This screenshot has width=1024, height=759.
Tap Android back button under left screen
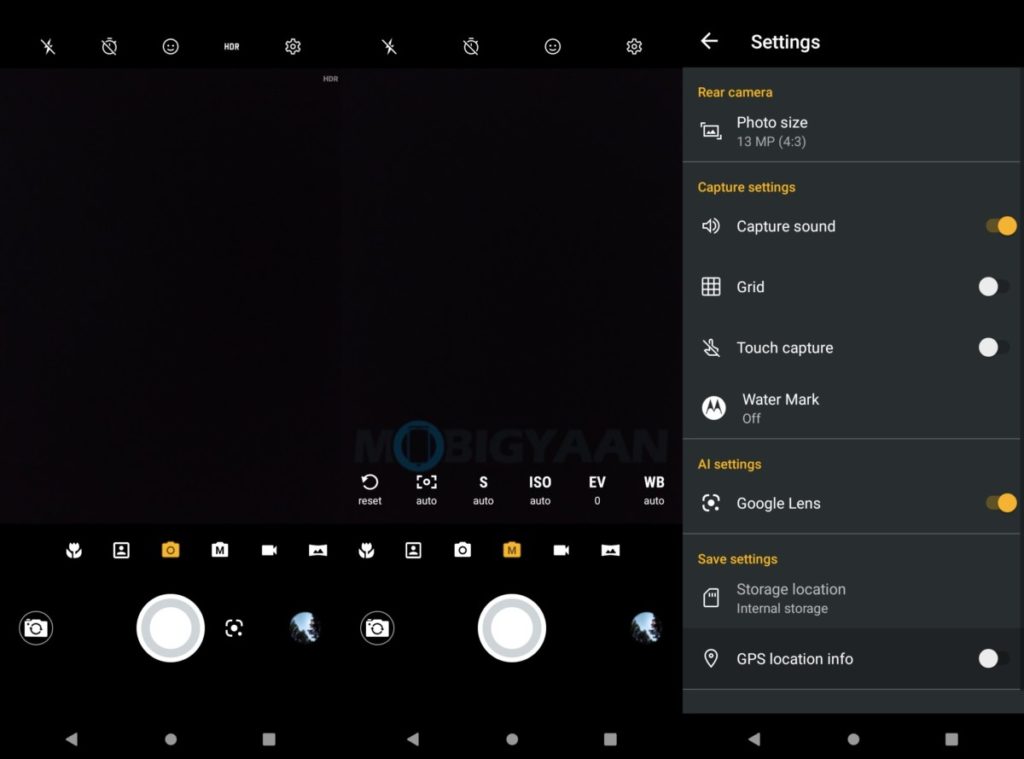click(72, 739)
